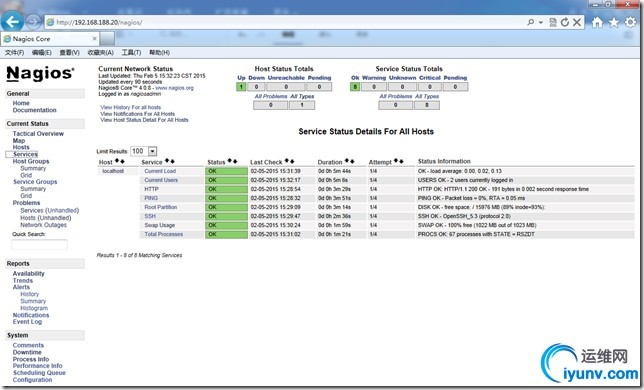Open Service Groups link
The height and width of the screenshot is (390, 644).
click(35, 181)
